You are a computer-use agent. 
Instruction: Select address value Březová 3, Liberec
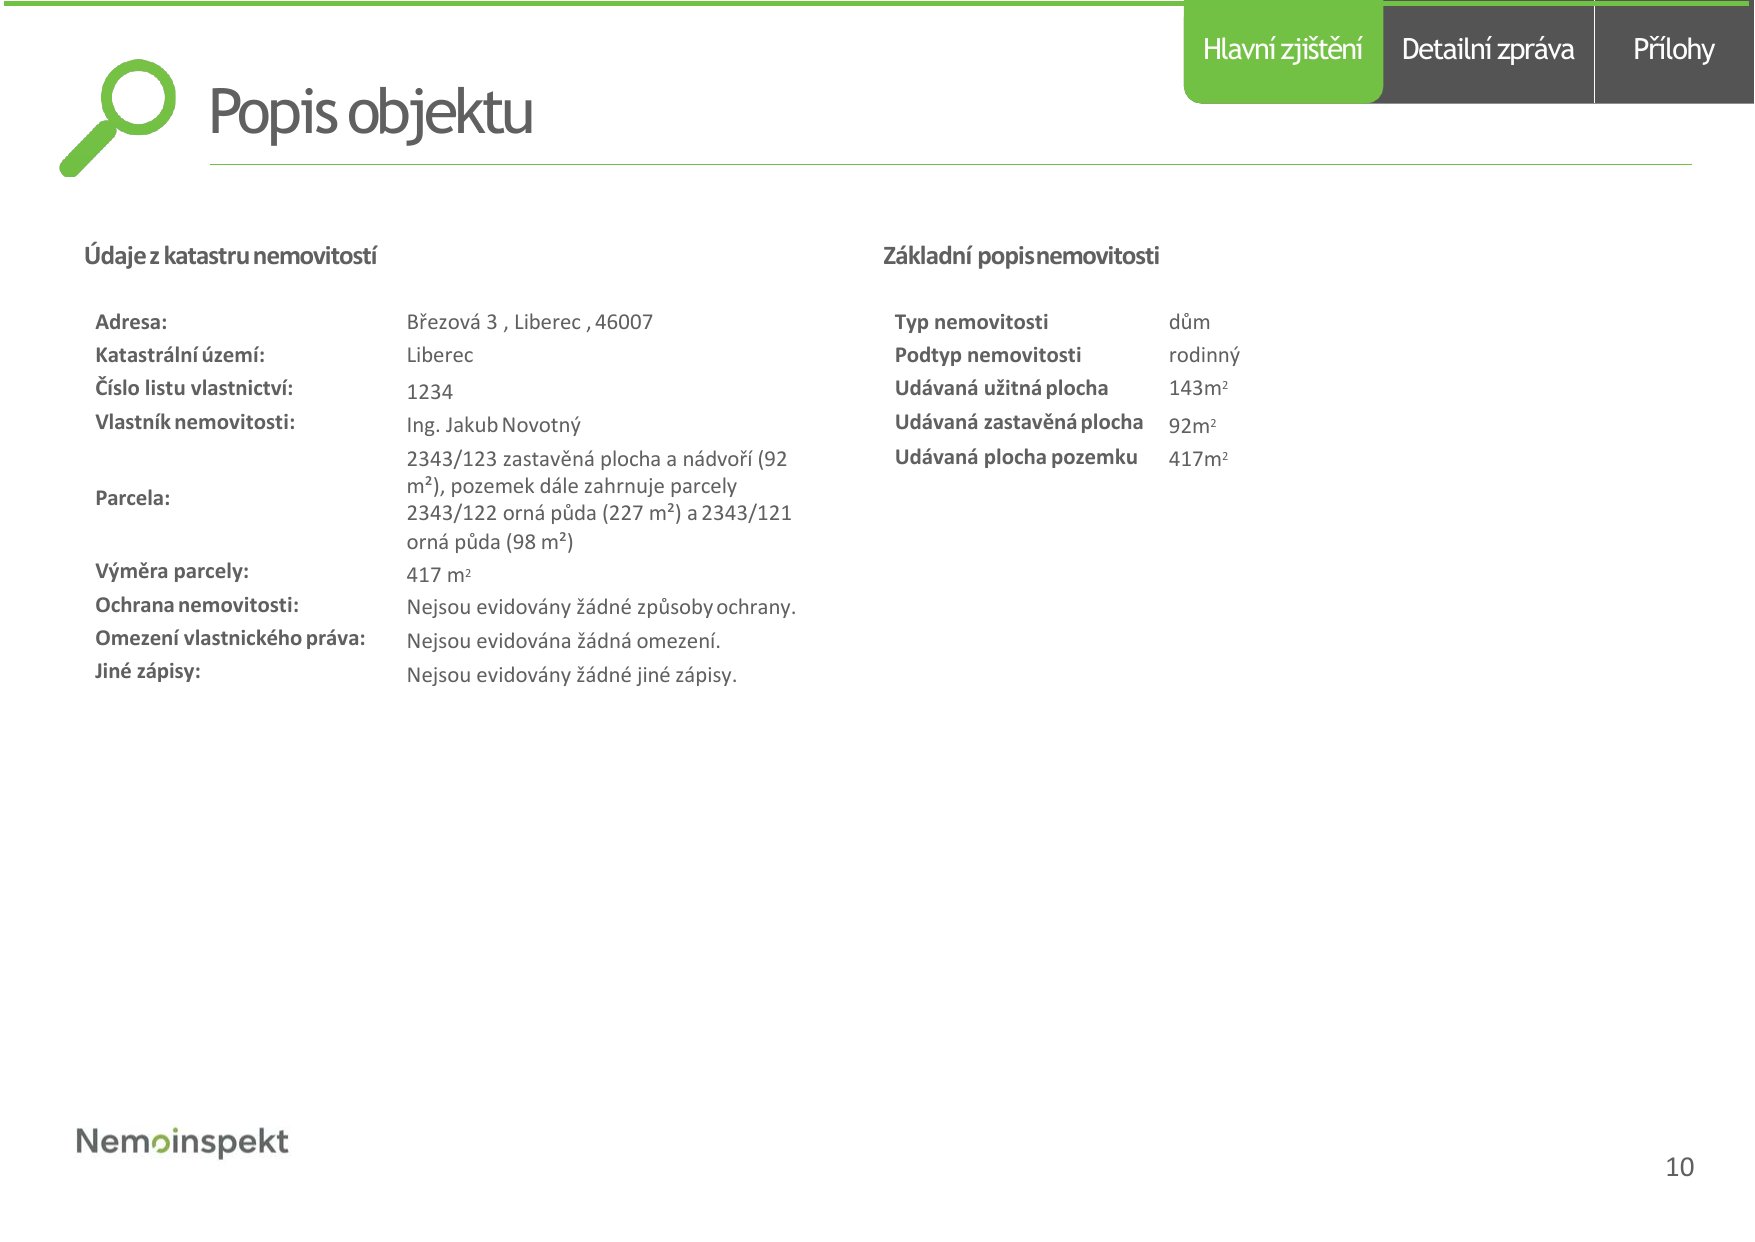coord(529,322)
